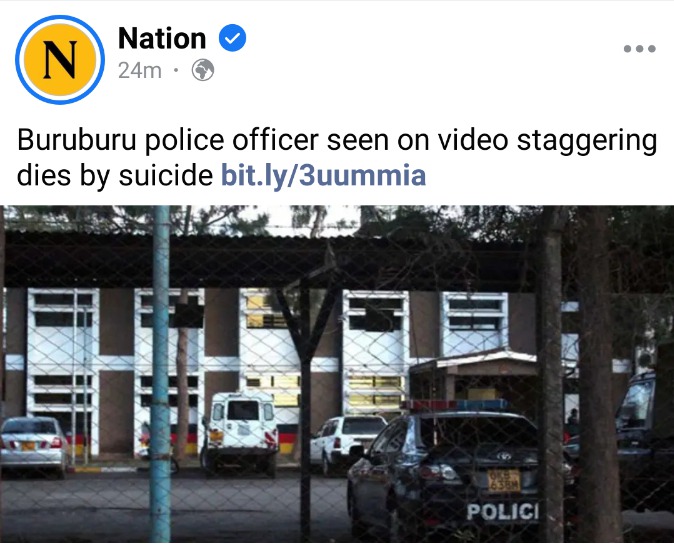
Task: Open the police station photo
Action: 337,374
